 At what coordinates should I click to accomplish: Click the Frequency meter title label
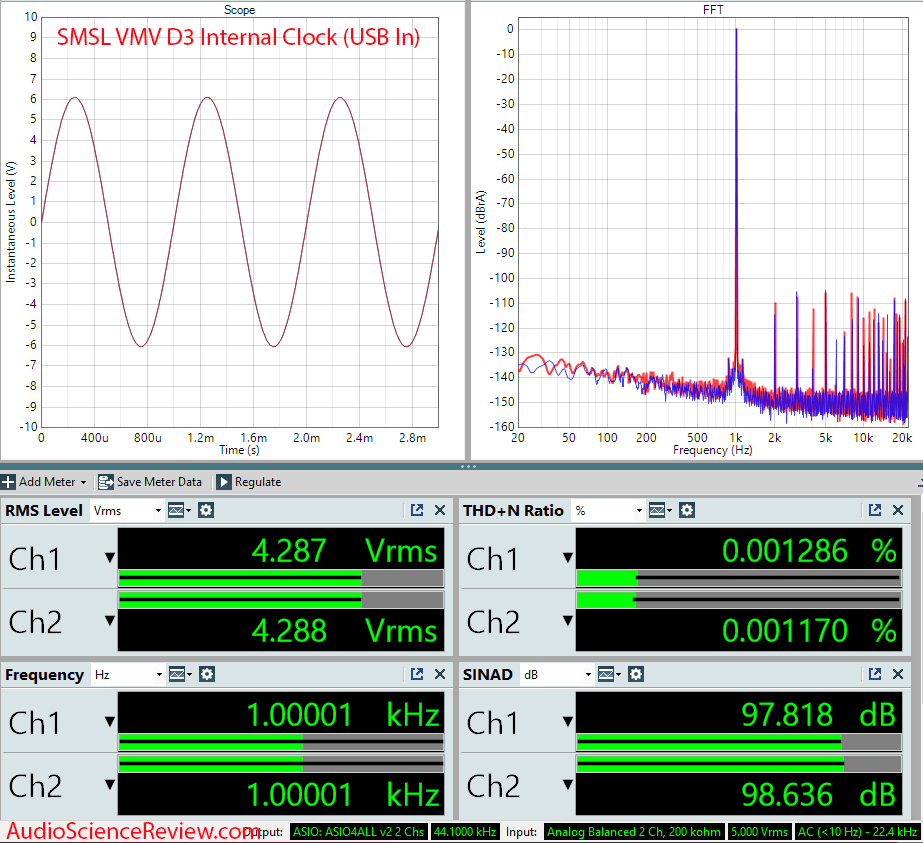[44, 675]
